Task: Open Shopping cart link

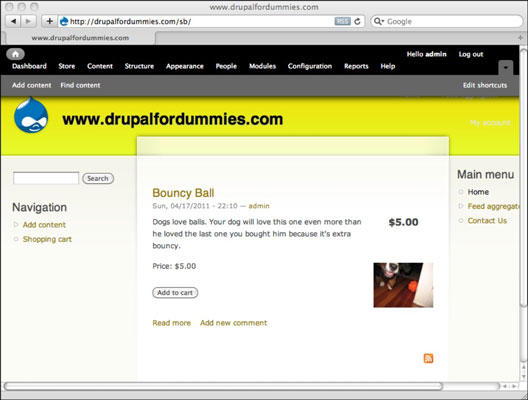Action: 47,239
